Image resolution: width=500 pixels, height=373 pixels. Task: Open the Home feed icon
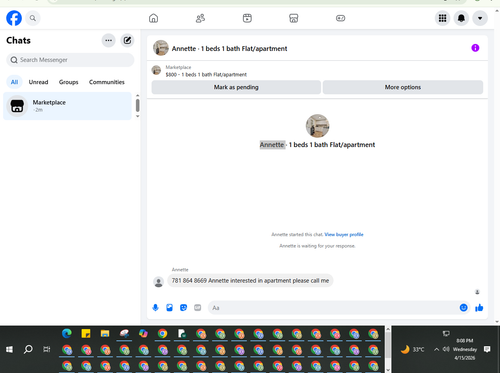pos(153,18)
